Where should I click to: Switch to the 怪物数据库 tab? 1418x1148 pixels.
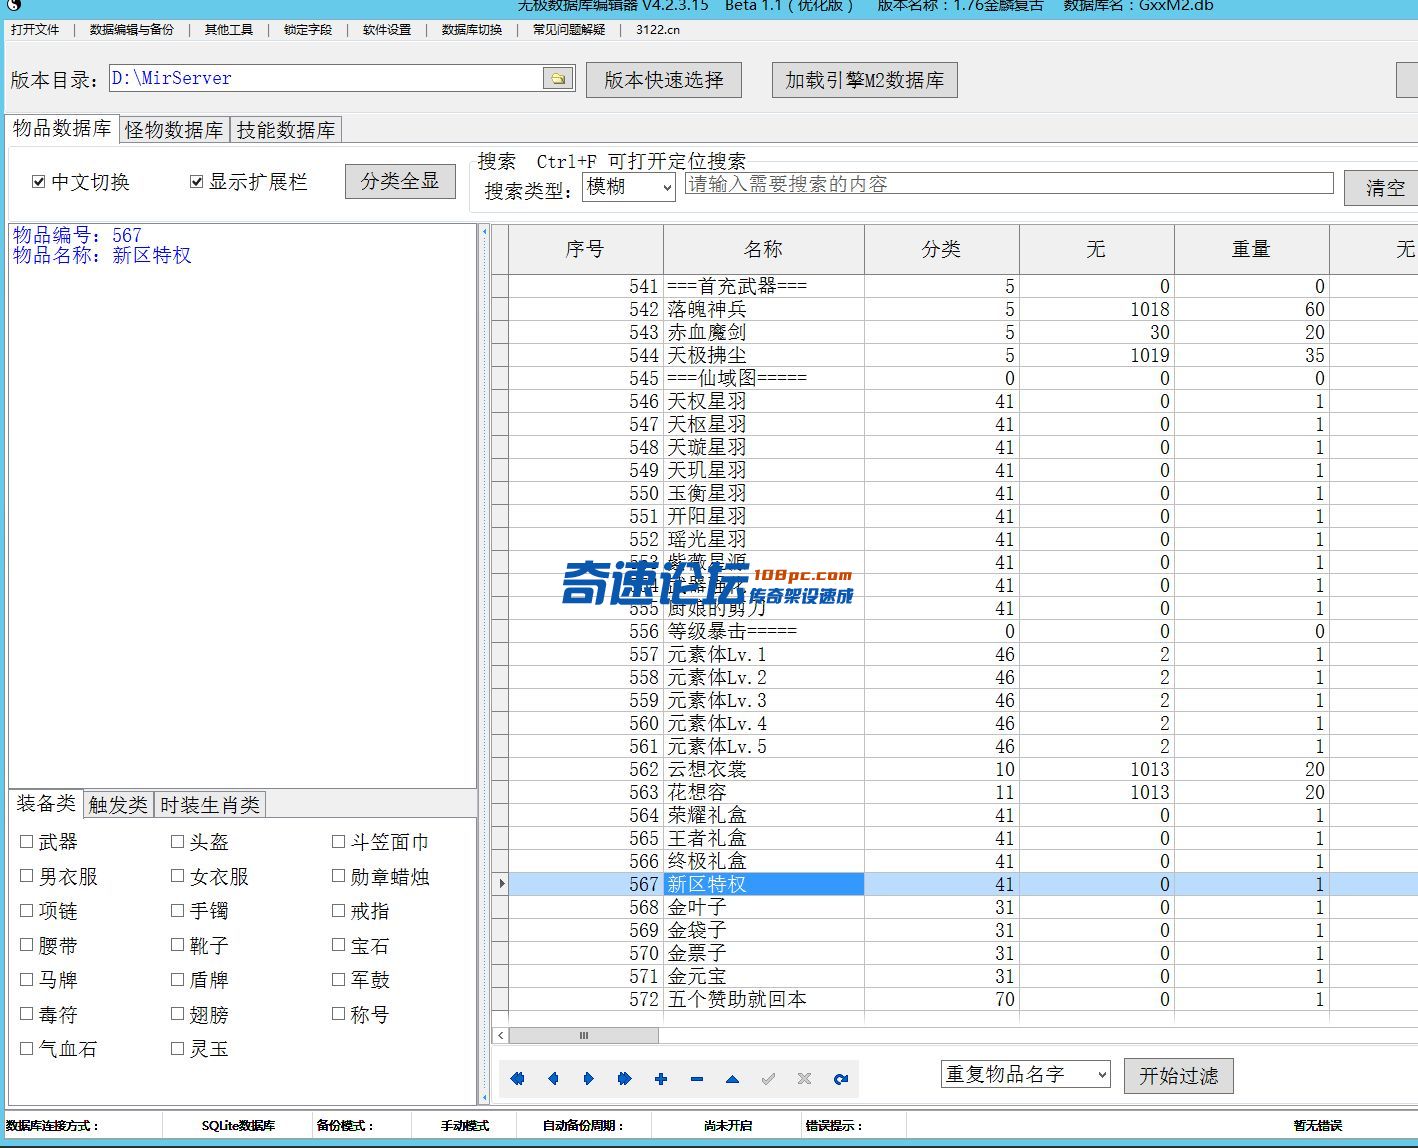174,130
